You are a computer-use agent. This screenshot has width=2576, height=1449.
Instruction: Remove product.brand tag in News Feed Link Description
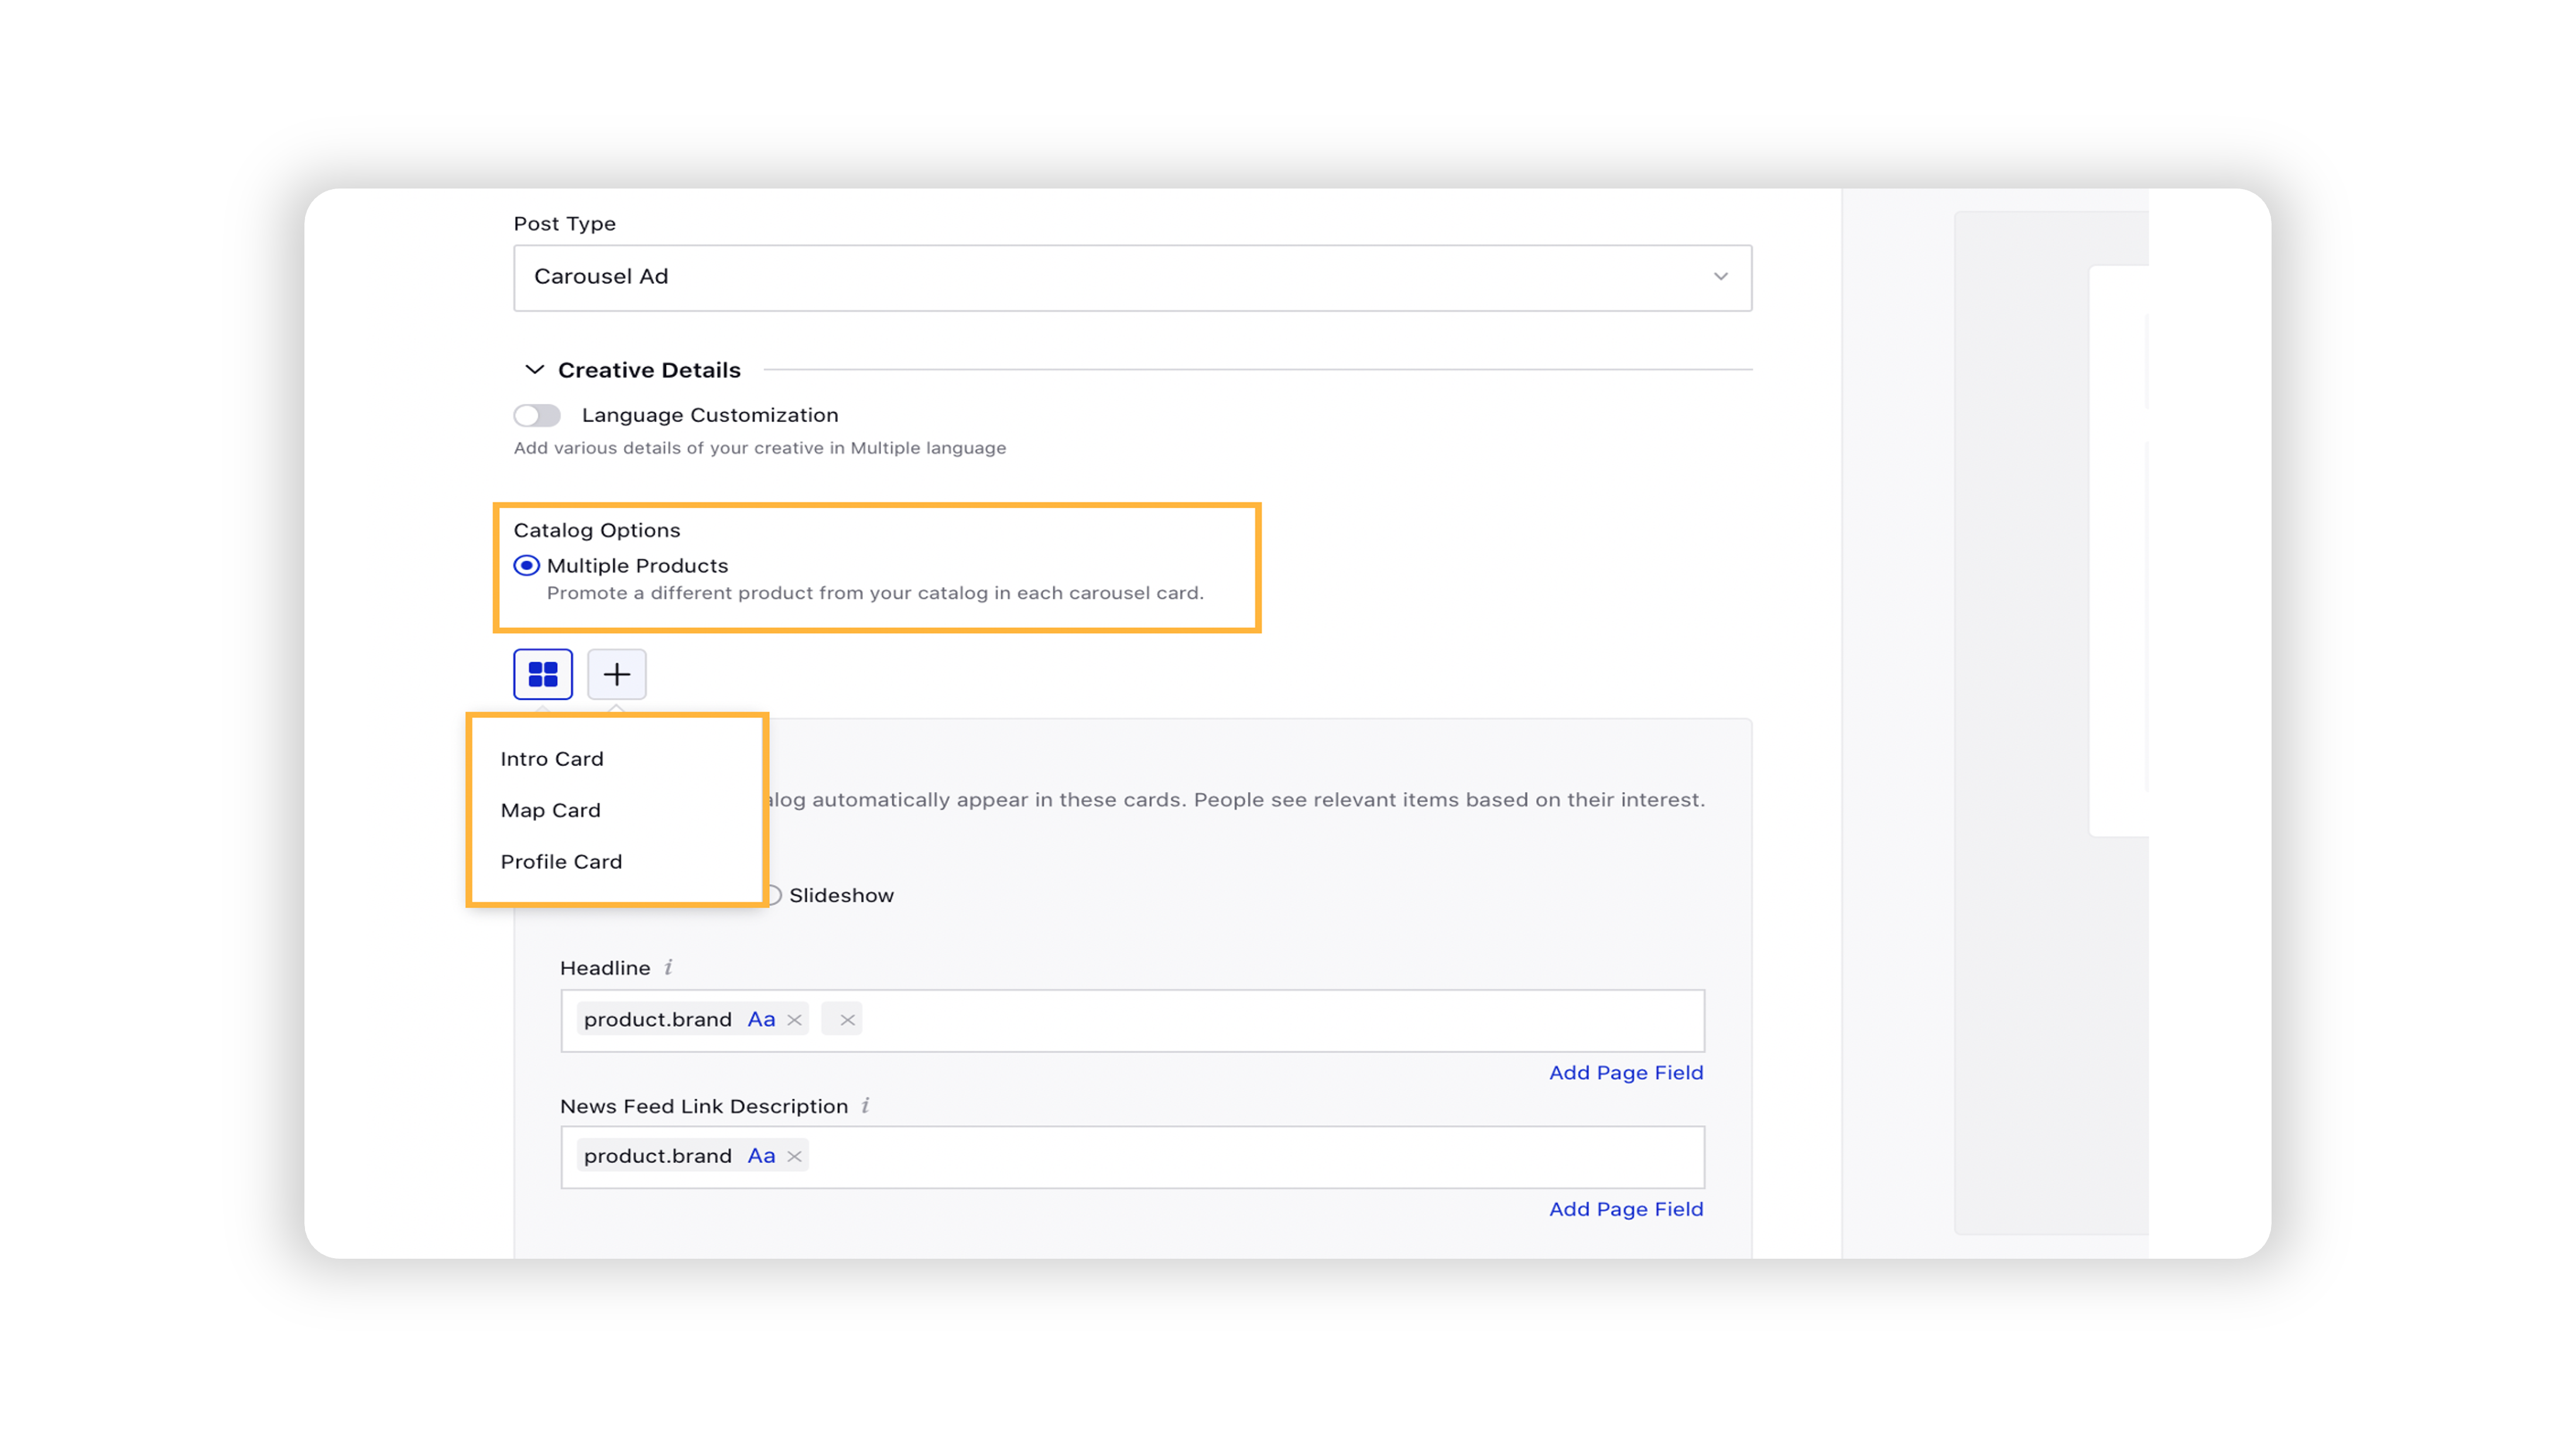click(795, 1156)
